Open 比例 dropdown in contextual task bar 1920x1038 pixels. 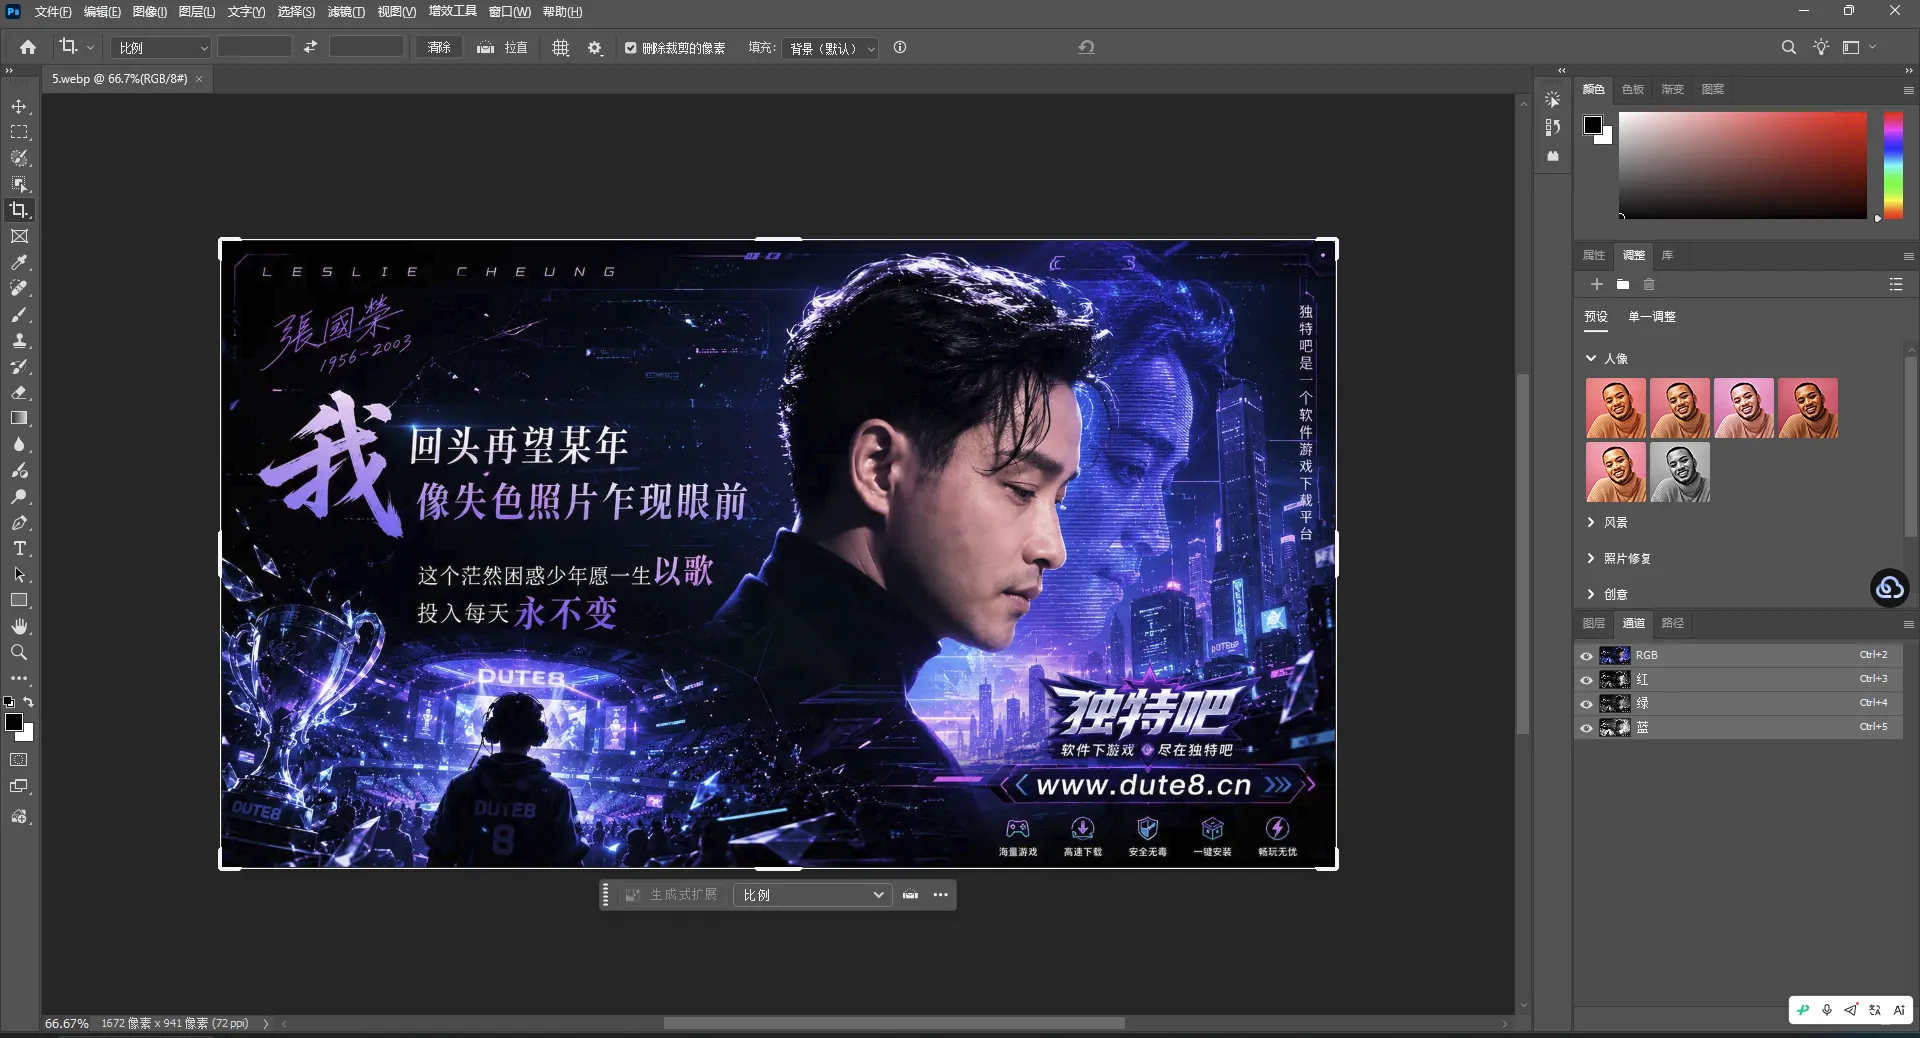(x=811, y=895)
